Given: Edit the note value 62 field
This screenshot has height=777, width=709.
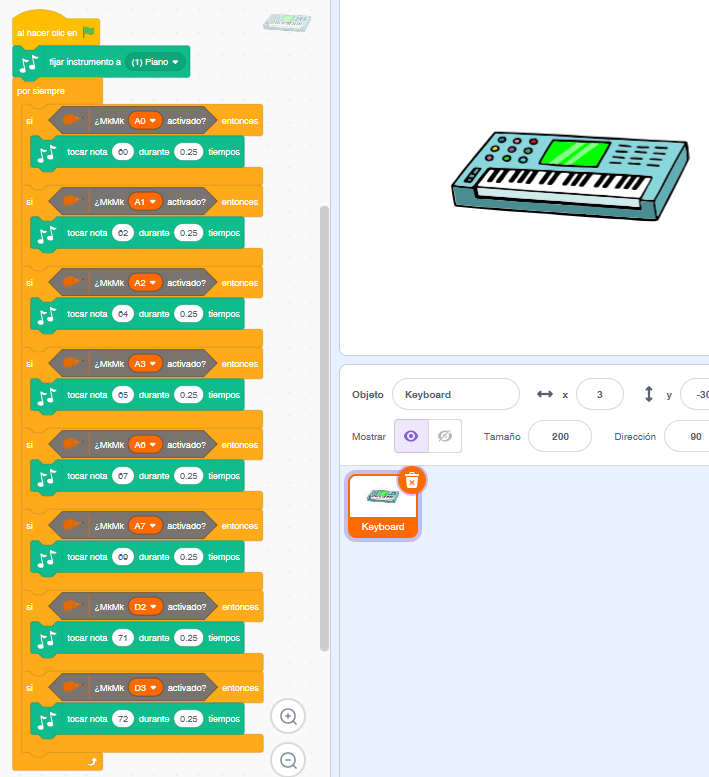Looking at the screenshot, I should coord(123,233).
